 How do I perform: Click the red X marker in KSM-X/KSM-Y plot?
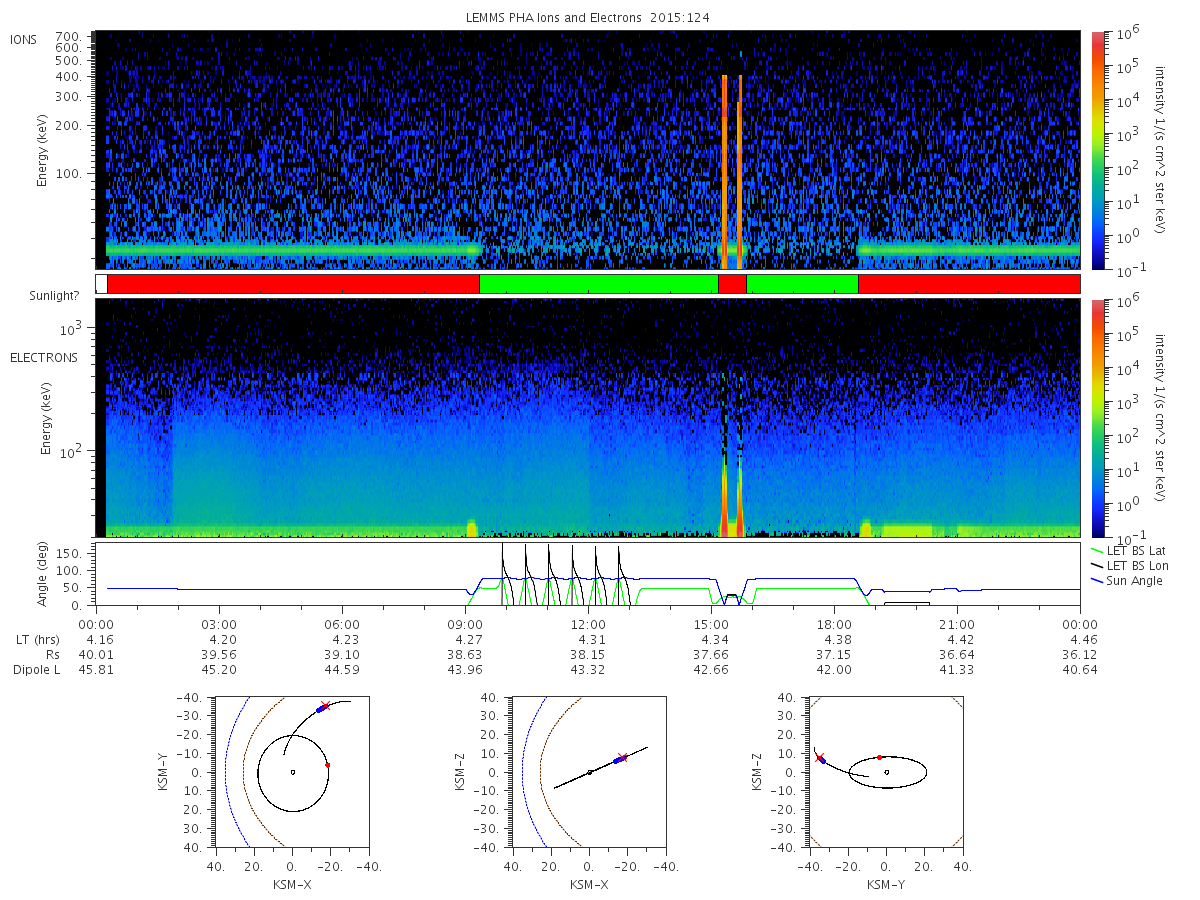pos(325,706)
